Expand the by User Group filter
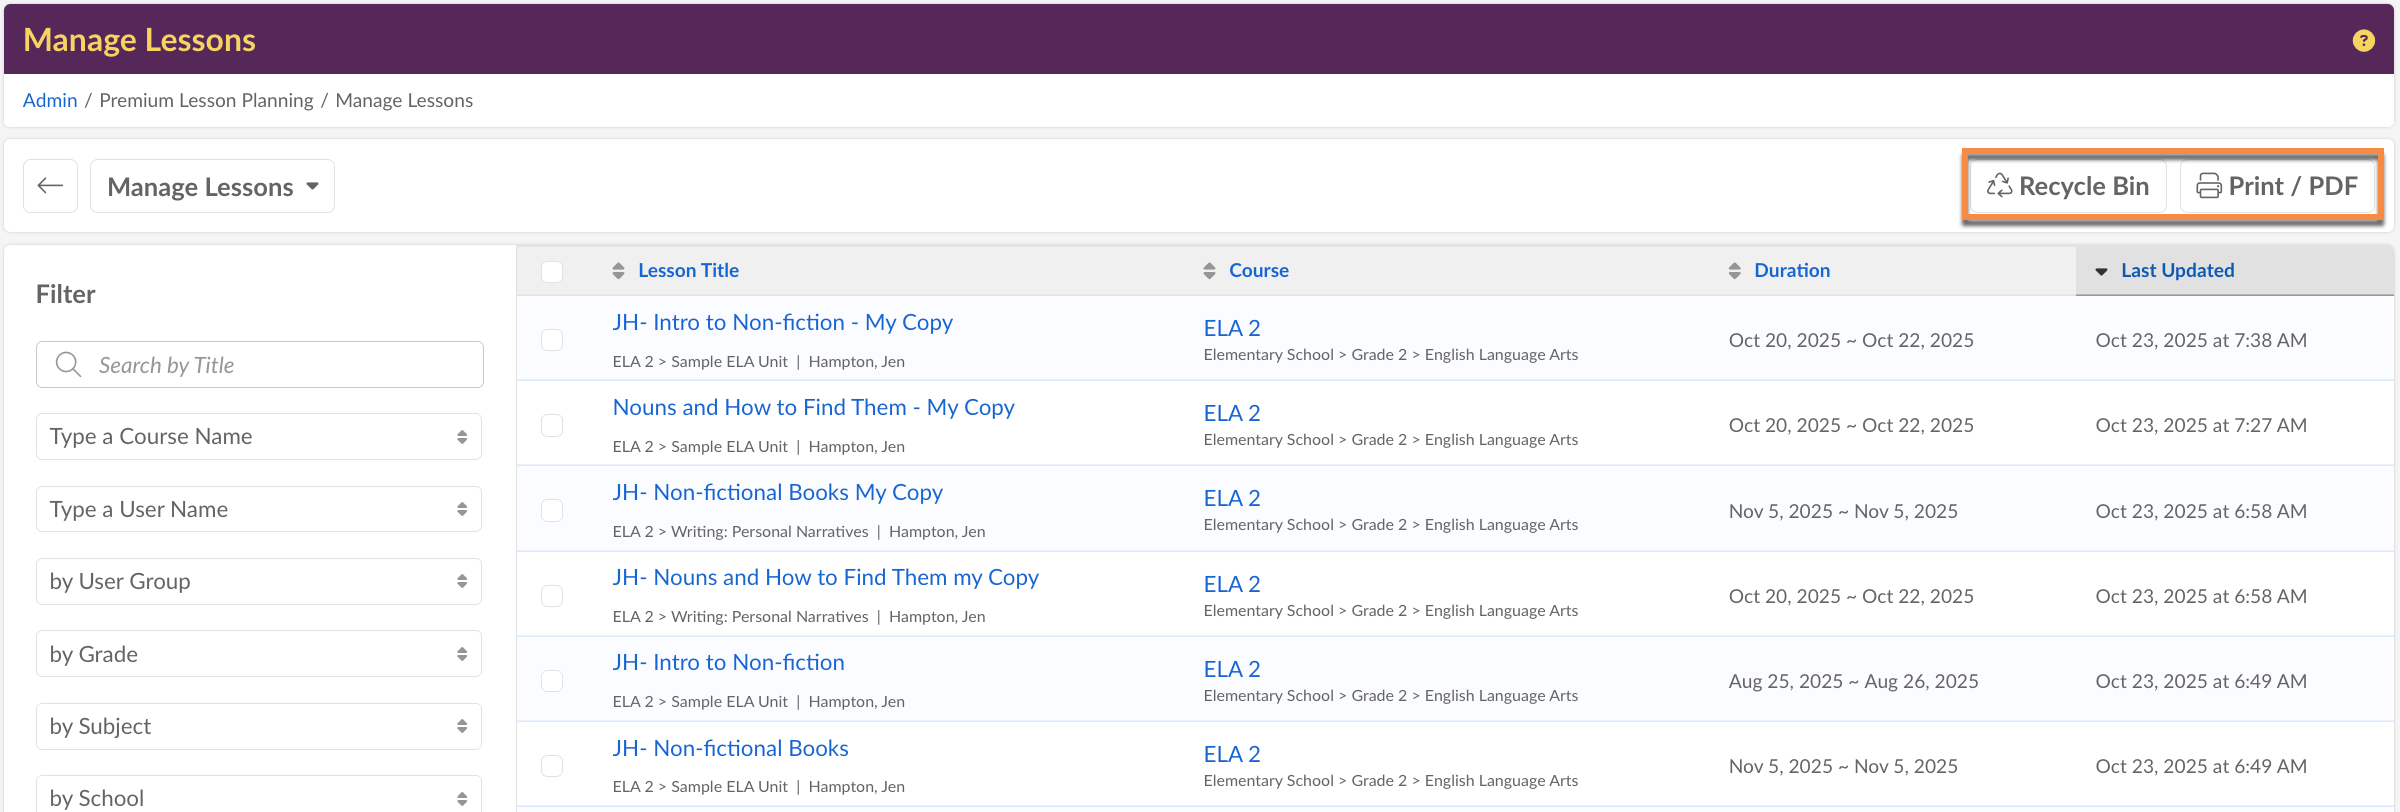The width and height of the screenshot is (2400, 812). click(259, 581)
